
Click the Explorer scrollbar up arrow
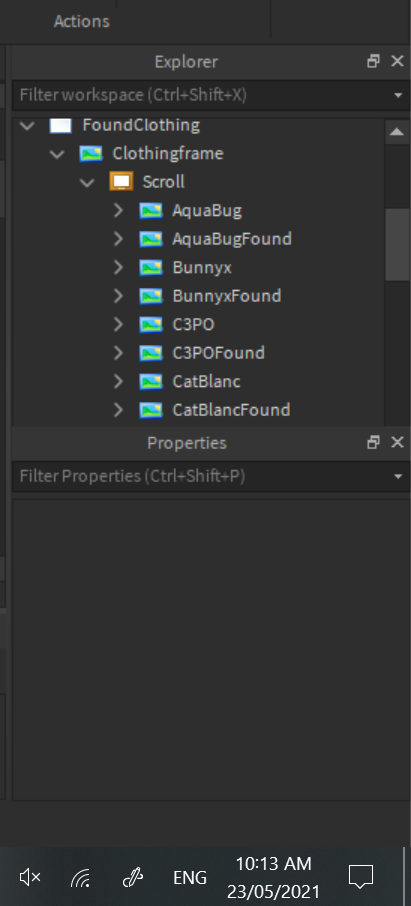[397, 132]
